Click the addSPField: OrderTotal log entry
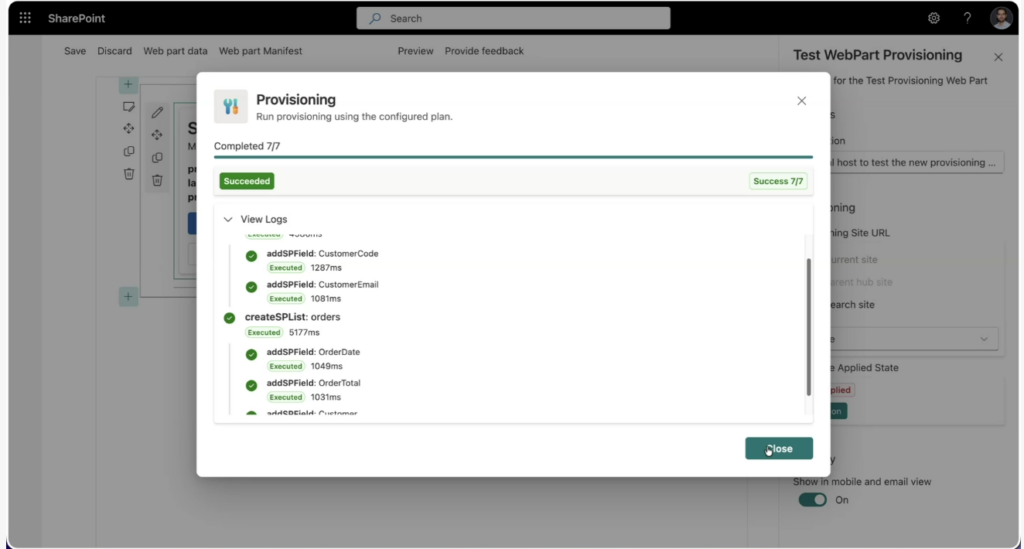 tap(313, 383)
